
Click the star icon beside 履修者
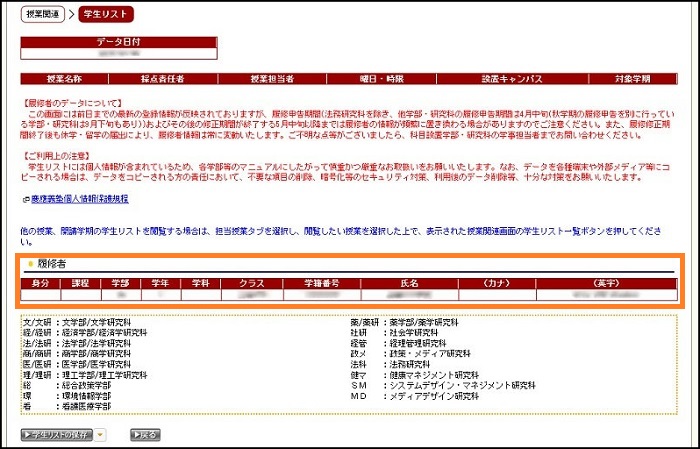pyautogui.click(x=30, y=264)
